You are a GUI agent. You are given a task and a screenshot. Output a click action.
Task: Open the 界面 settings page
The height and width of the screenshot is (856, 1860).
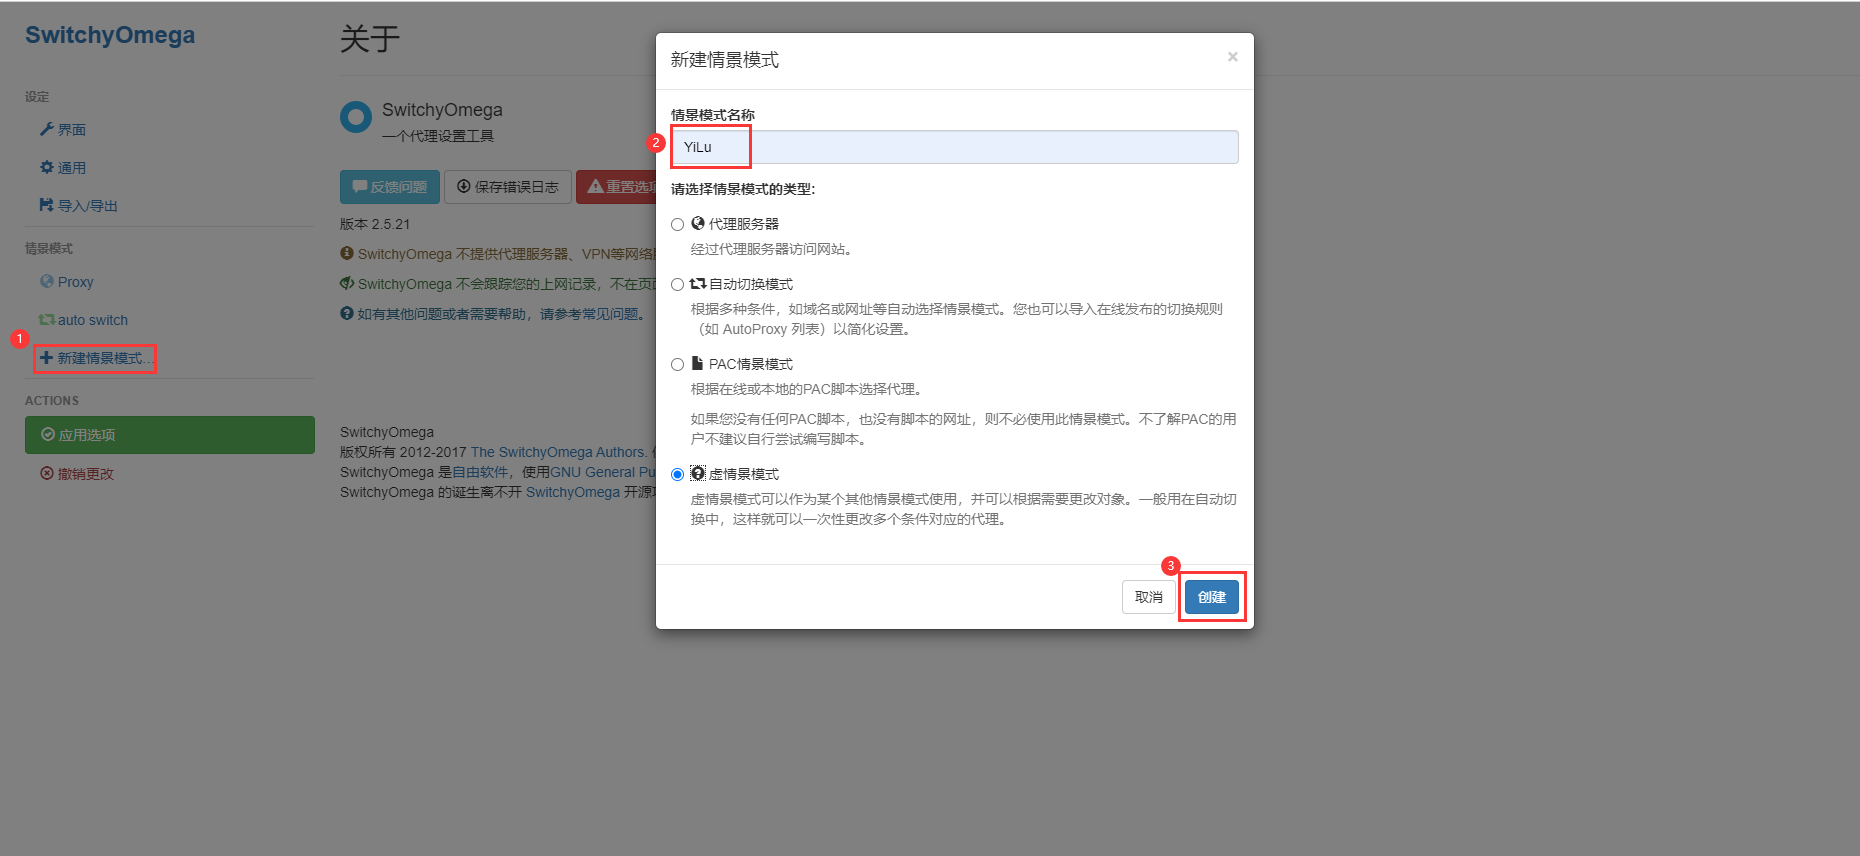(63, 130)
